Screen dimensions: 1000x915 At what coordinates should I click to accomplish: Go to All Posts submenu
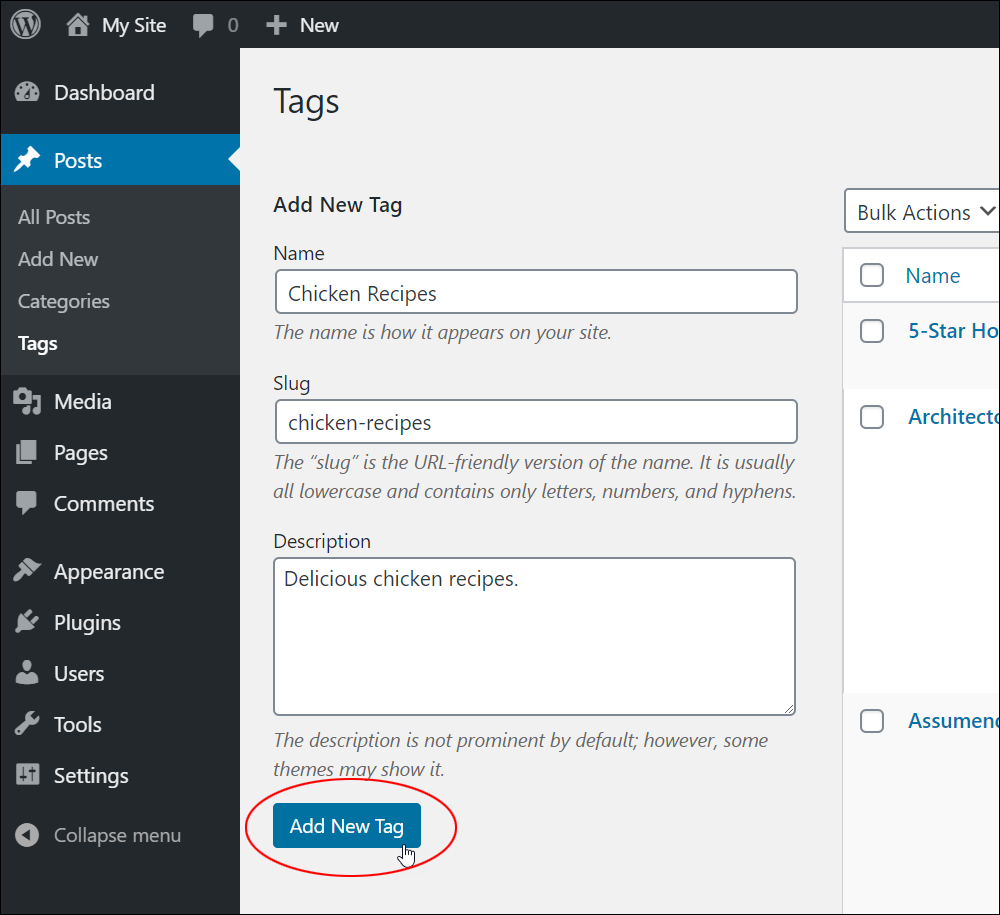point(54,217)
